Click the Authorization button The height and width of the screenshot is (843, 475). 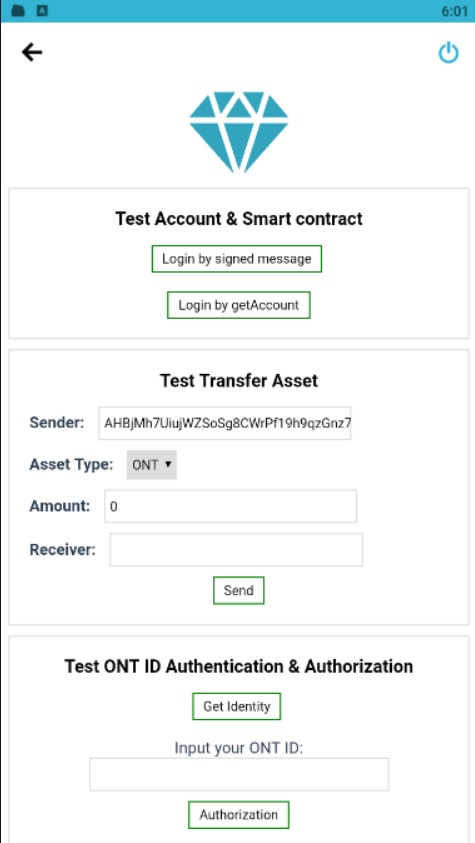tap(239, 815)
